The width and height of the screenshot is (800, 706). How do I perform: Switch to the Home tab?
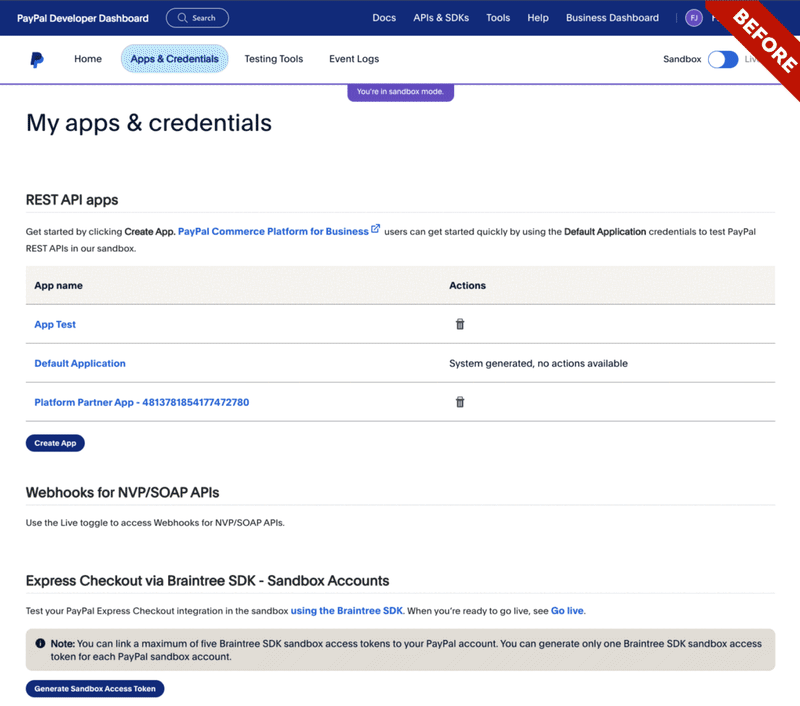click(88, 59)
